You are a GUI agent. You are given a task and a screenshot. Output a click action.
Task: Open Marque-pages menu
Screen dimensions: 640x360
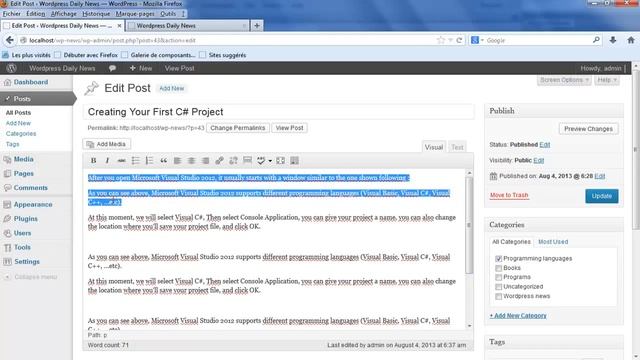click(x=135, y=13)
